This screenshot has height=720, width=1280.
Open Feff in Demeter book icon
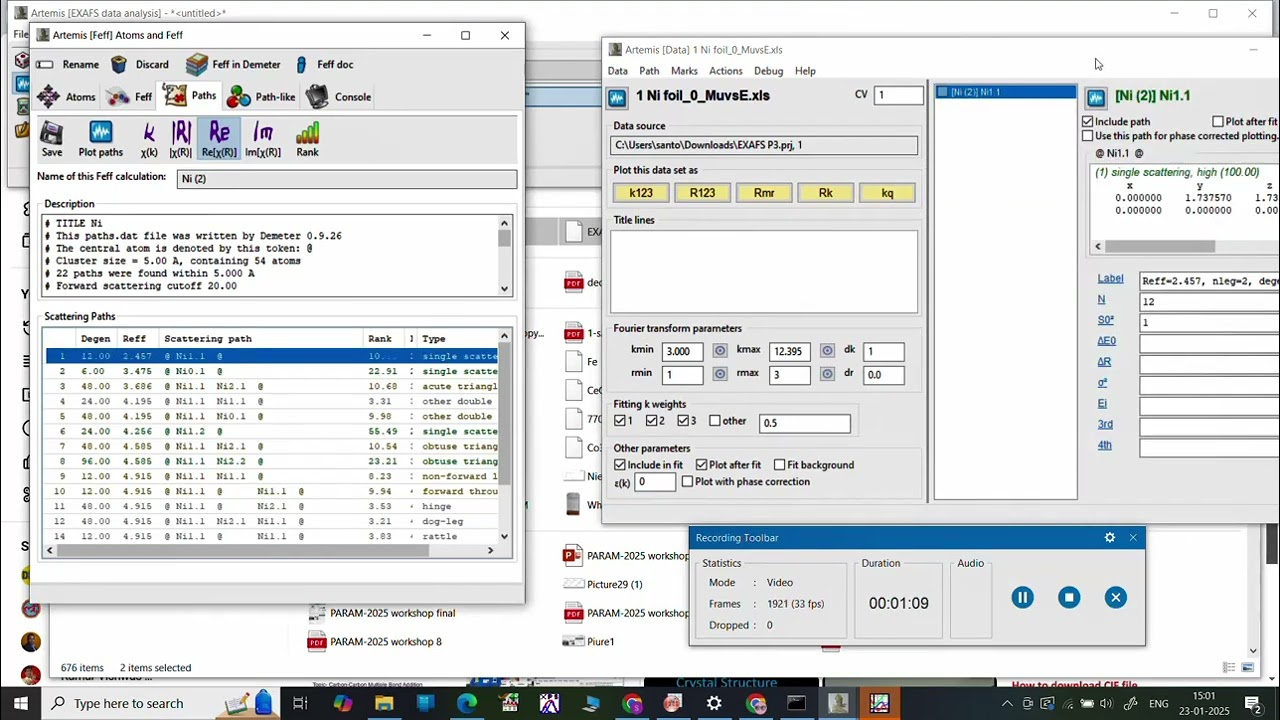[x=196, y=64]
